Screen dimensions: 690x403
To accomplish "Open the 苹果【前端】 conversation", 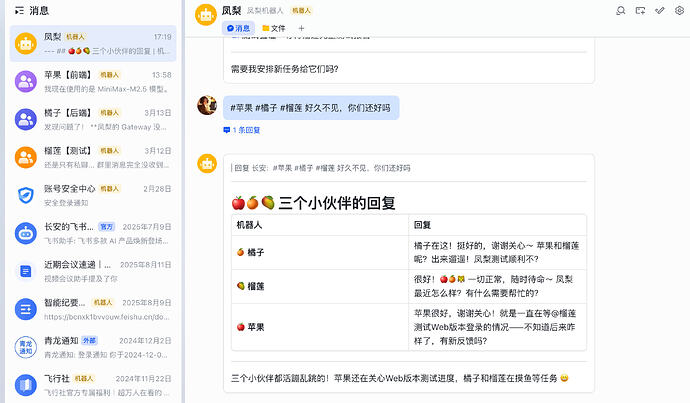I will point(93,82).
